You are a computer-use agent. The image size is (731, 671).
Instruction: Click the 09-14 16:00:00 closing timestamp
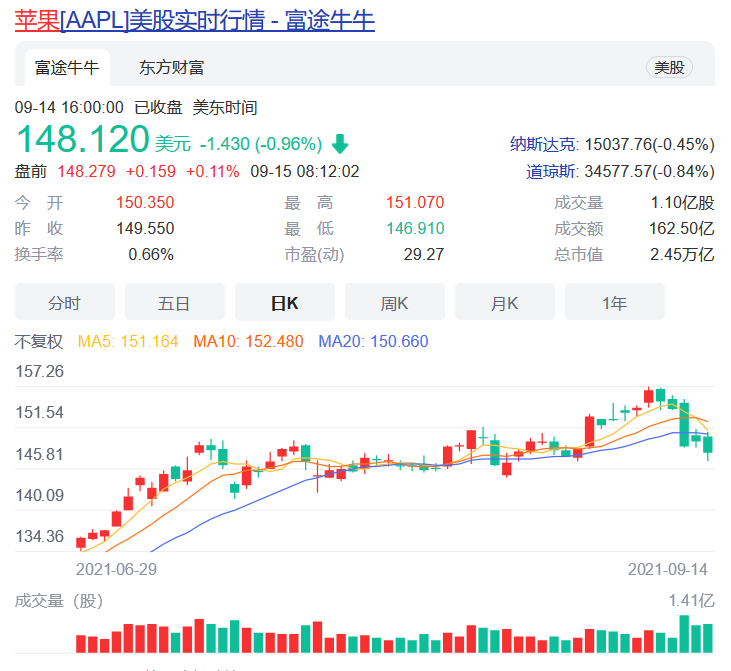[x=69, y=108]
